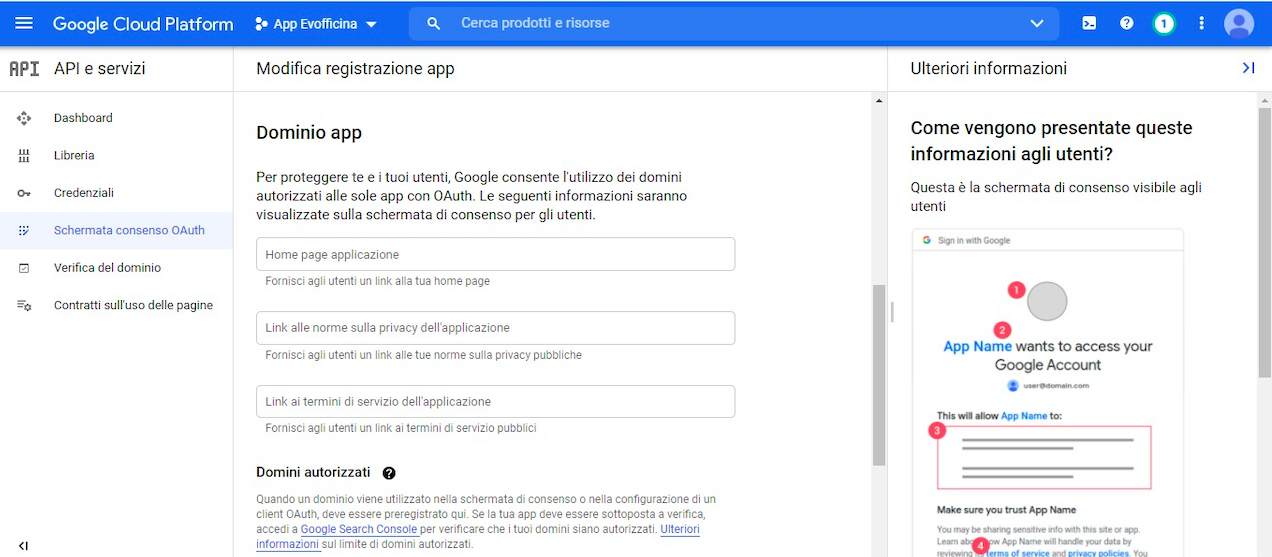Click the Domini autorizzati heading text

313,472
